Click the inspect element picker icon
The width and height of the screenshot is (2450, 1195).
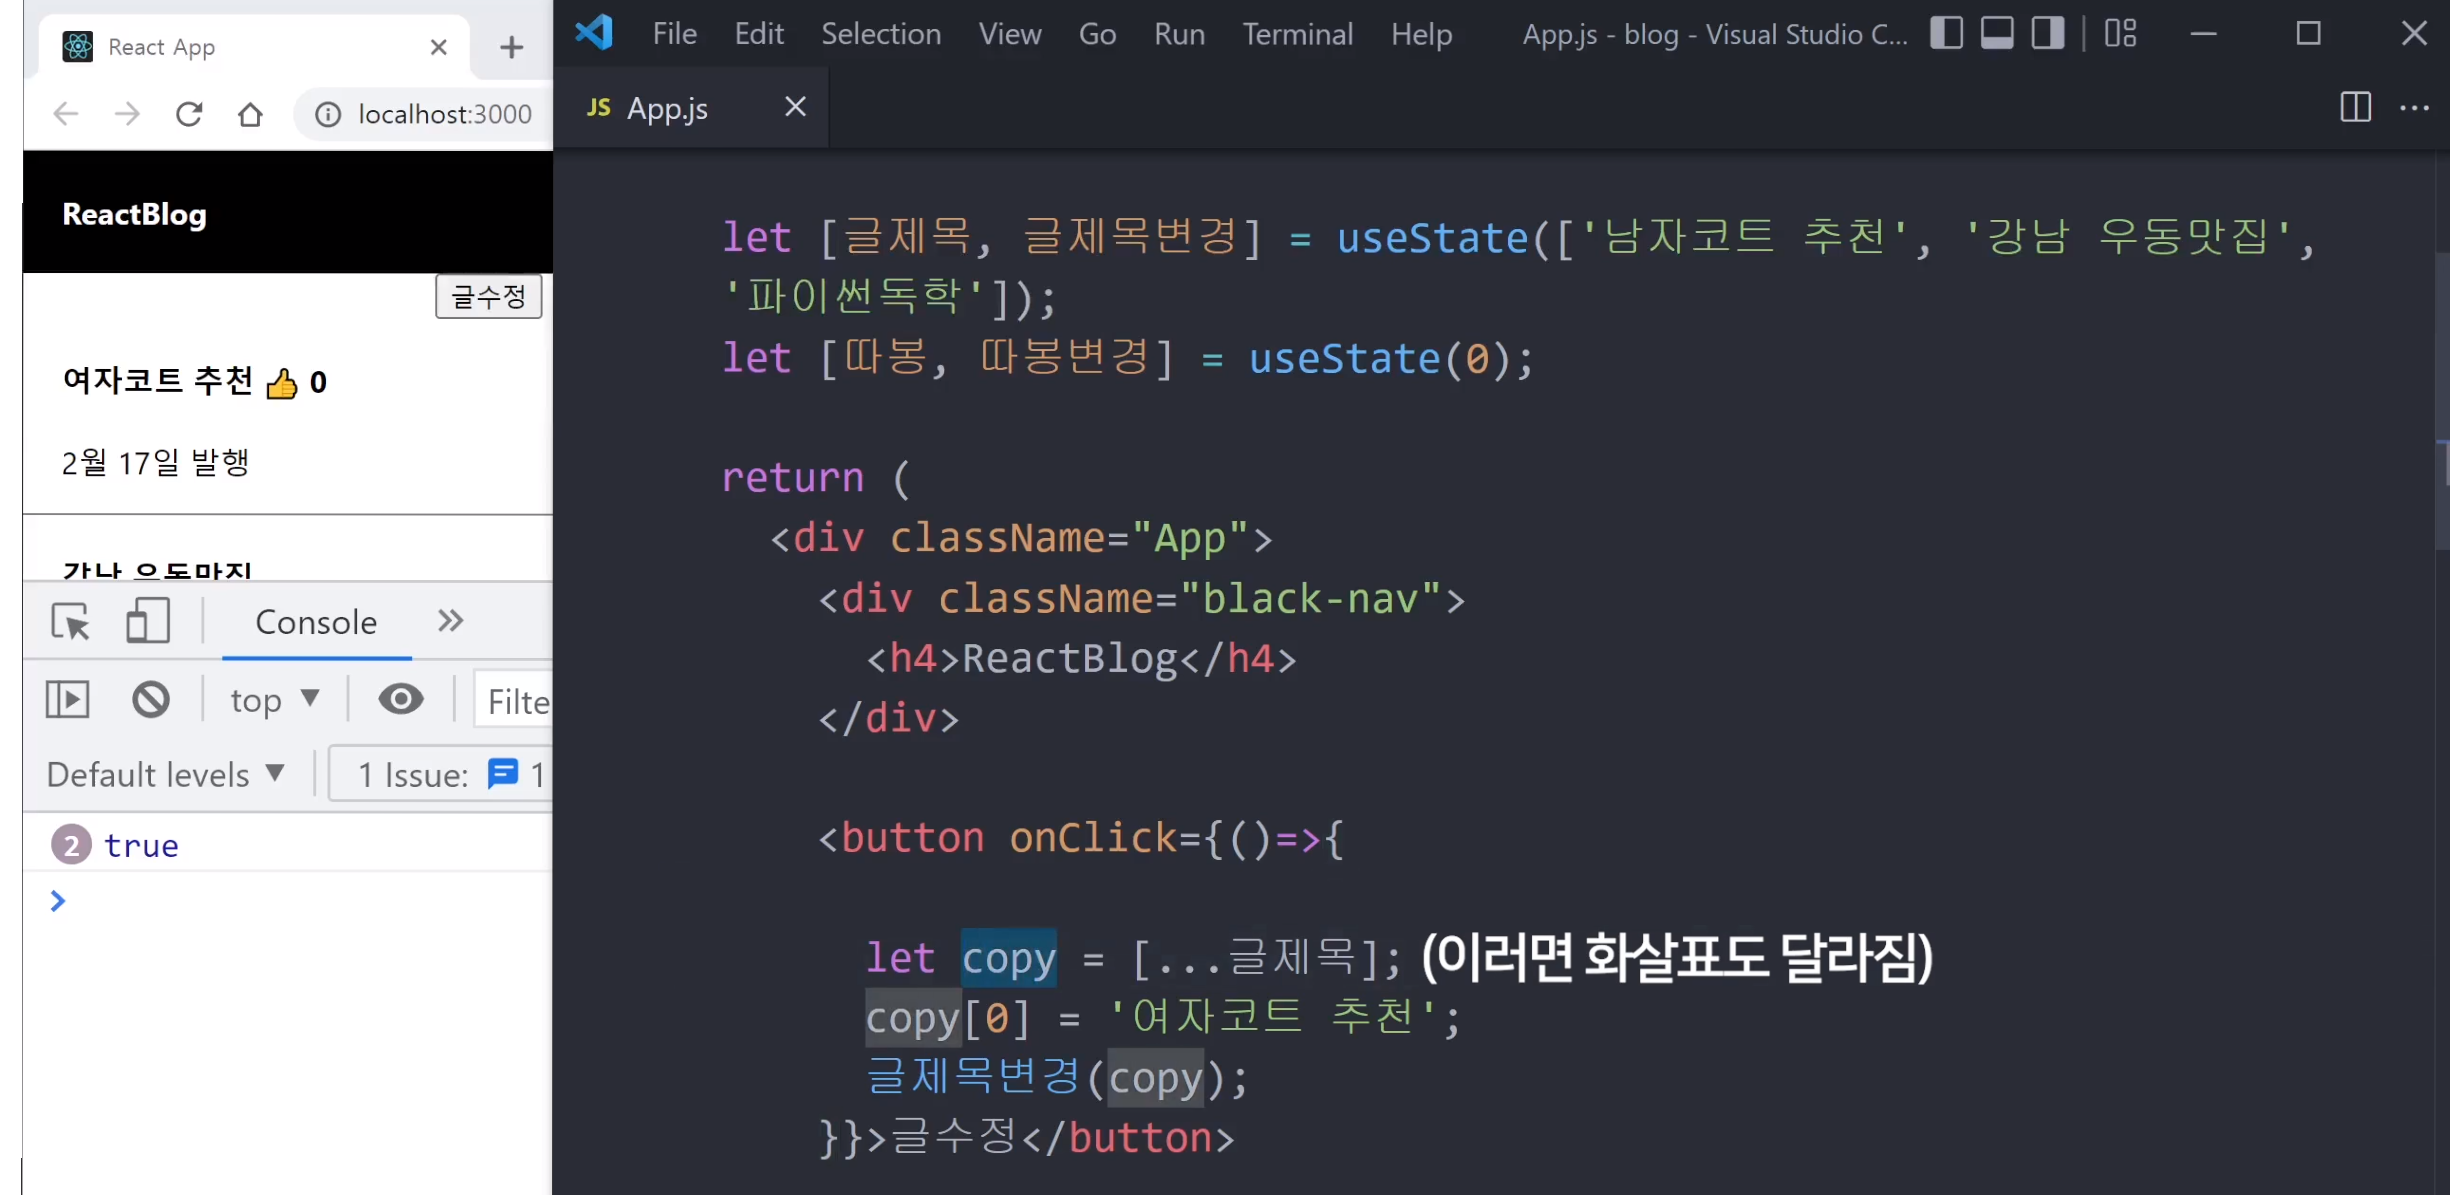click(70, 622)
